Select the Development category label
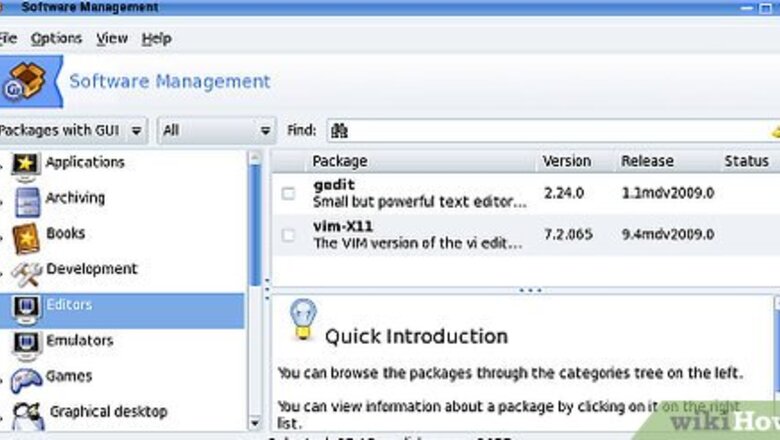The width and height of the screenshot is (780, 440). click(92, 269)
